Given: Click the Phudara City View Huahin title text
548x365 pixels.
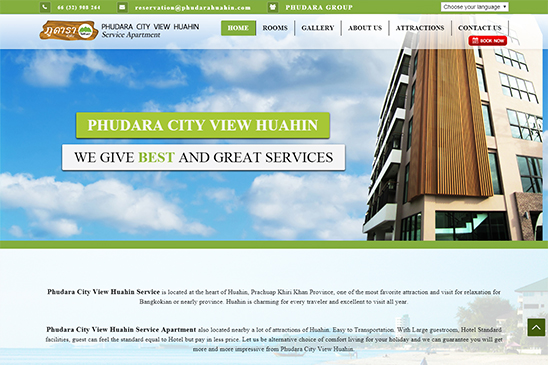Looking at the screenshot, I should tap(150, 27).
